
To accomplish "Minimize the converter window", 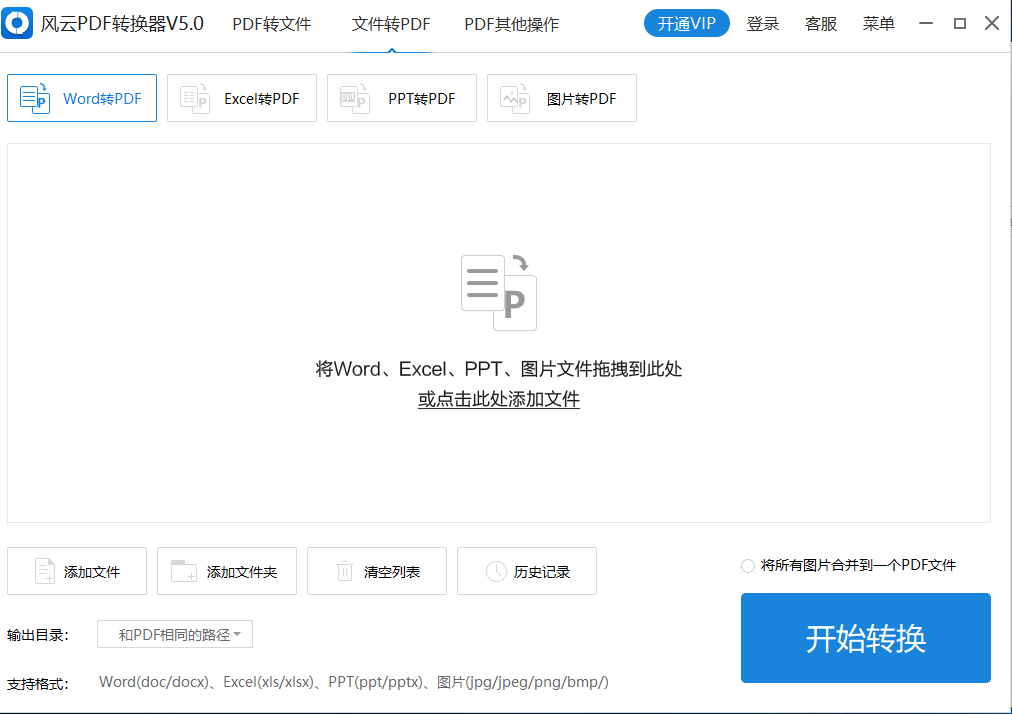I will pos(926,23).
